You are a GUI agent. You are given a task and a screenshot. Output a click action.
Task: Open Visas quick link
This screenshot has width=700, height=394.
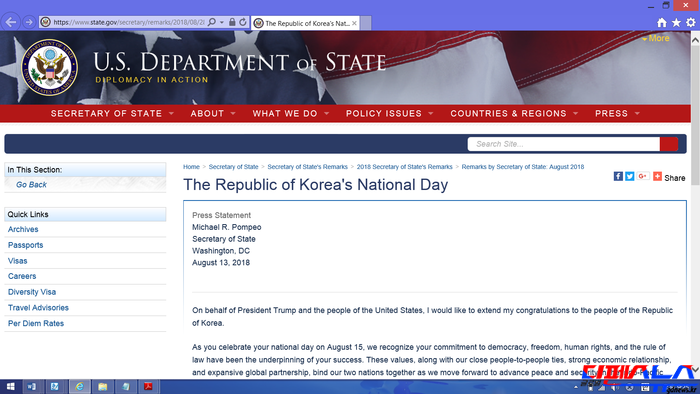tap(17, 261)
